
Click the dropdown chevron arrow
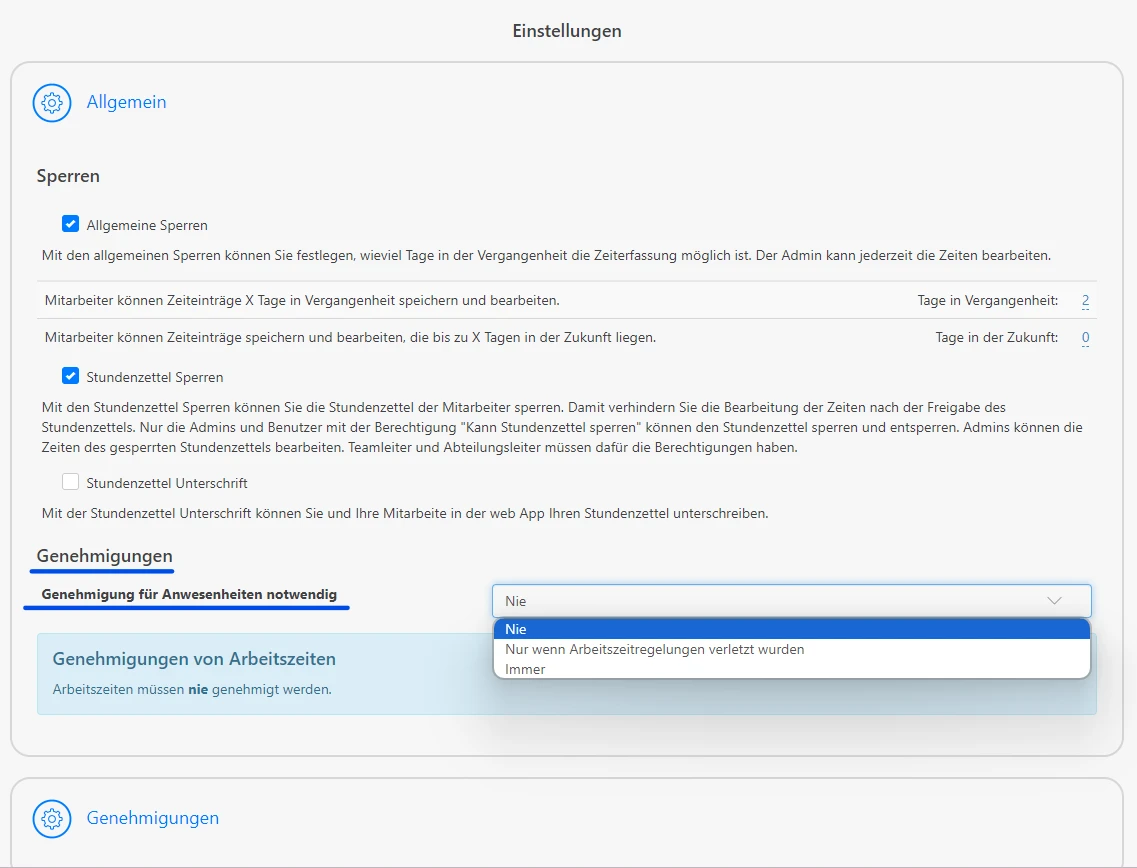click(x=1054, y=600)
